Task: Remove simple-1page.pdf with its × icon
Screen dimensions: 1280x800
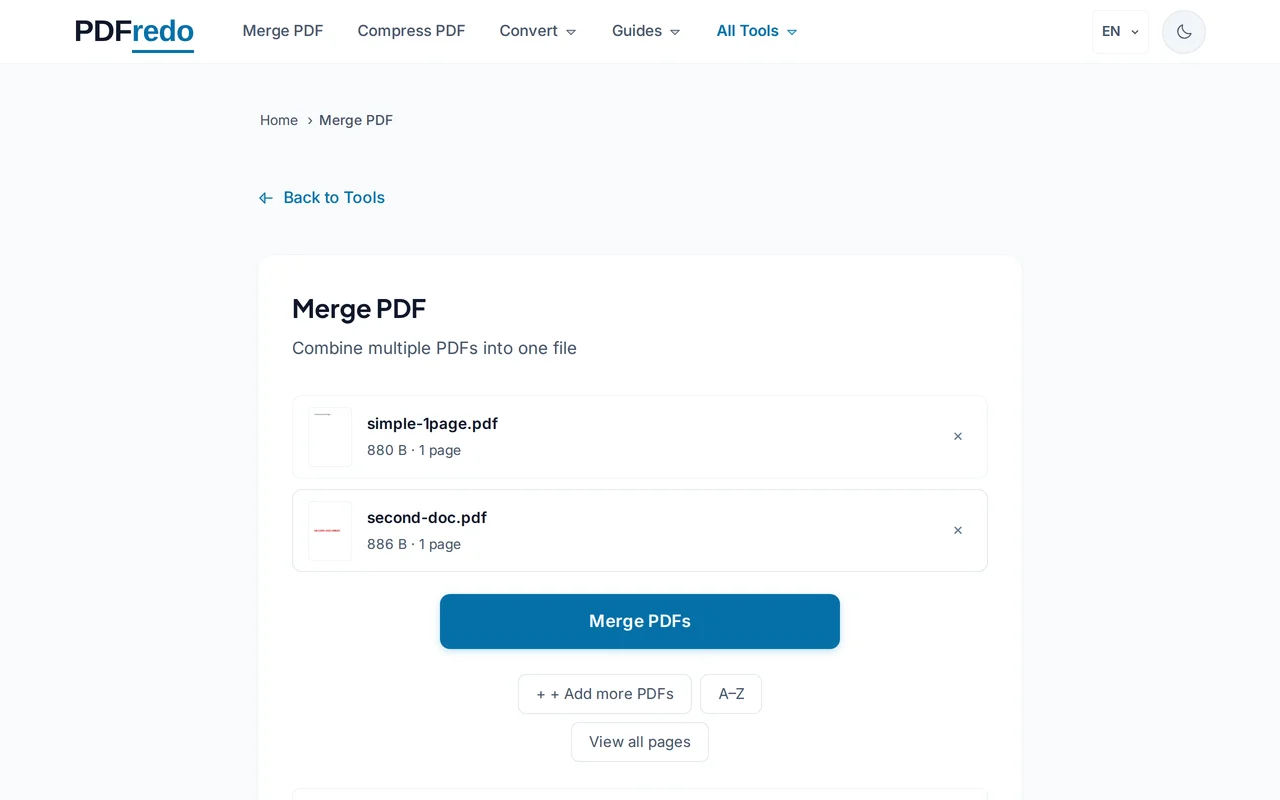Action: pos(957,436)
